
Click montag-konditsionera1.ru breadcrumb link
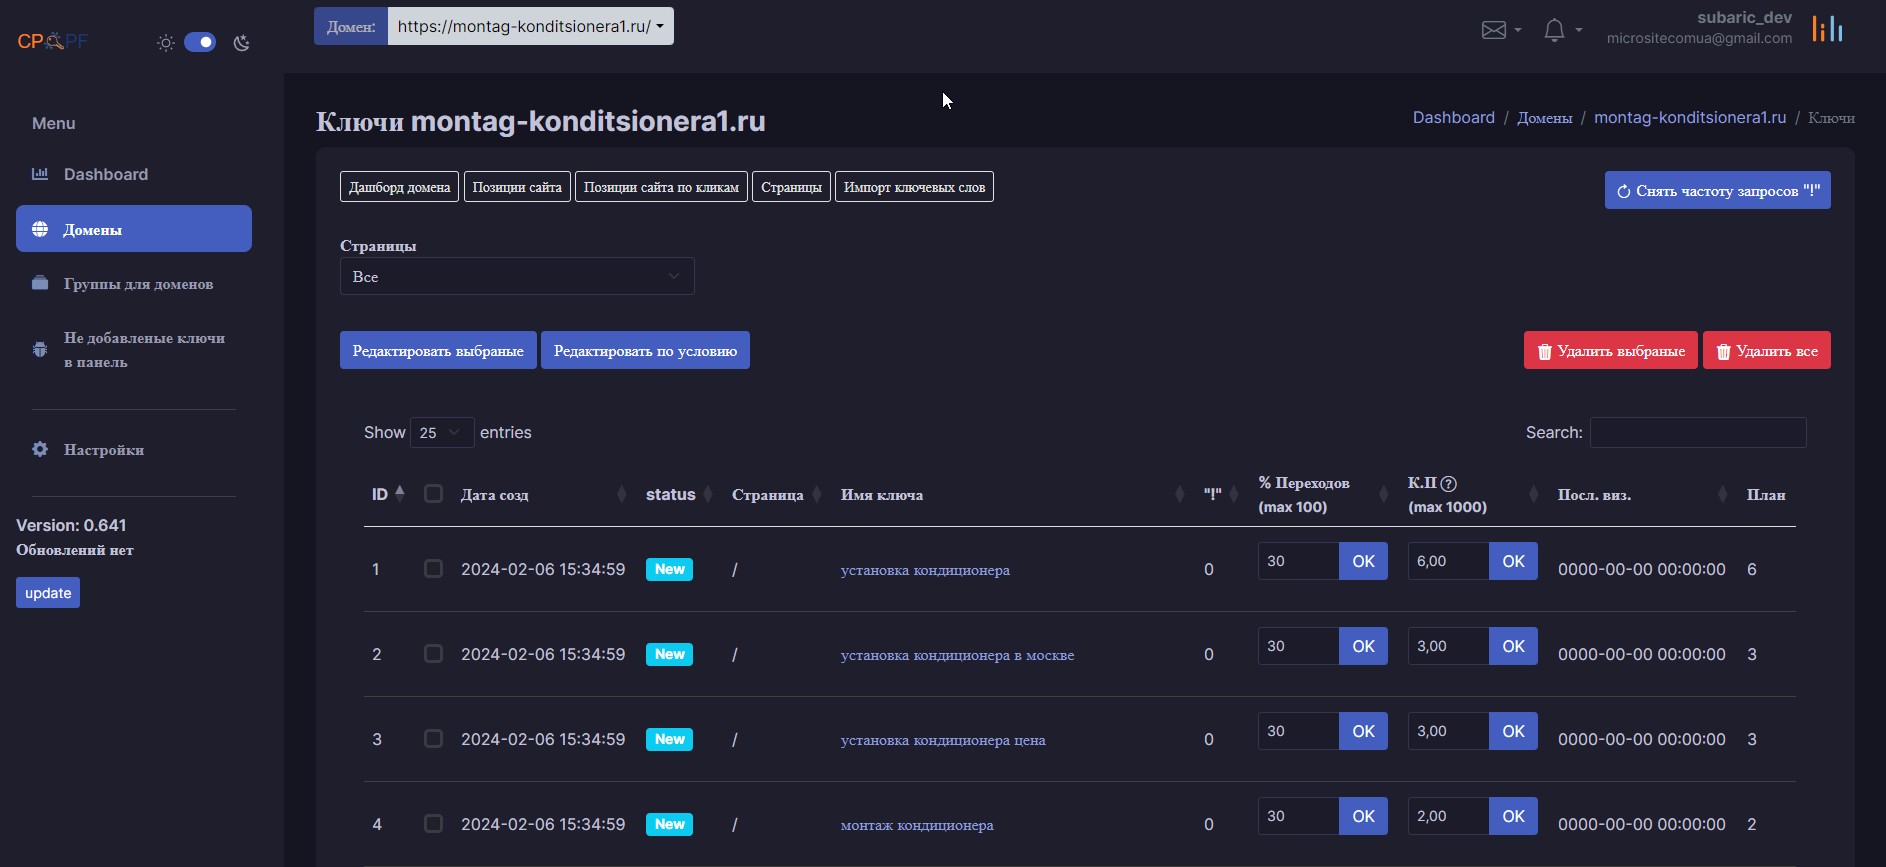coord(1690,117)
